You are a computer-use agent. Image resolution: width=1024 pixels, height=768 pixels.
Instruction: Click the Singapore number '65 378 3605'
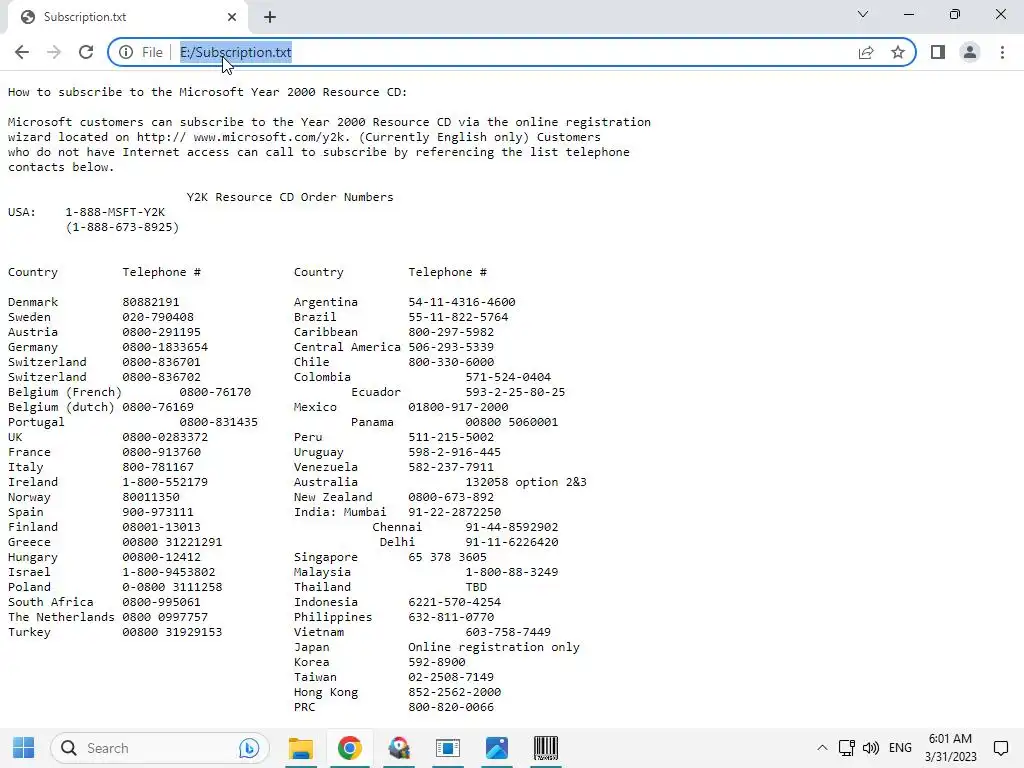click(447, 558)
